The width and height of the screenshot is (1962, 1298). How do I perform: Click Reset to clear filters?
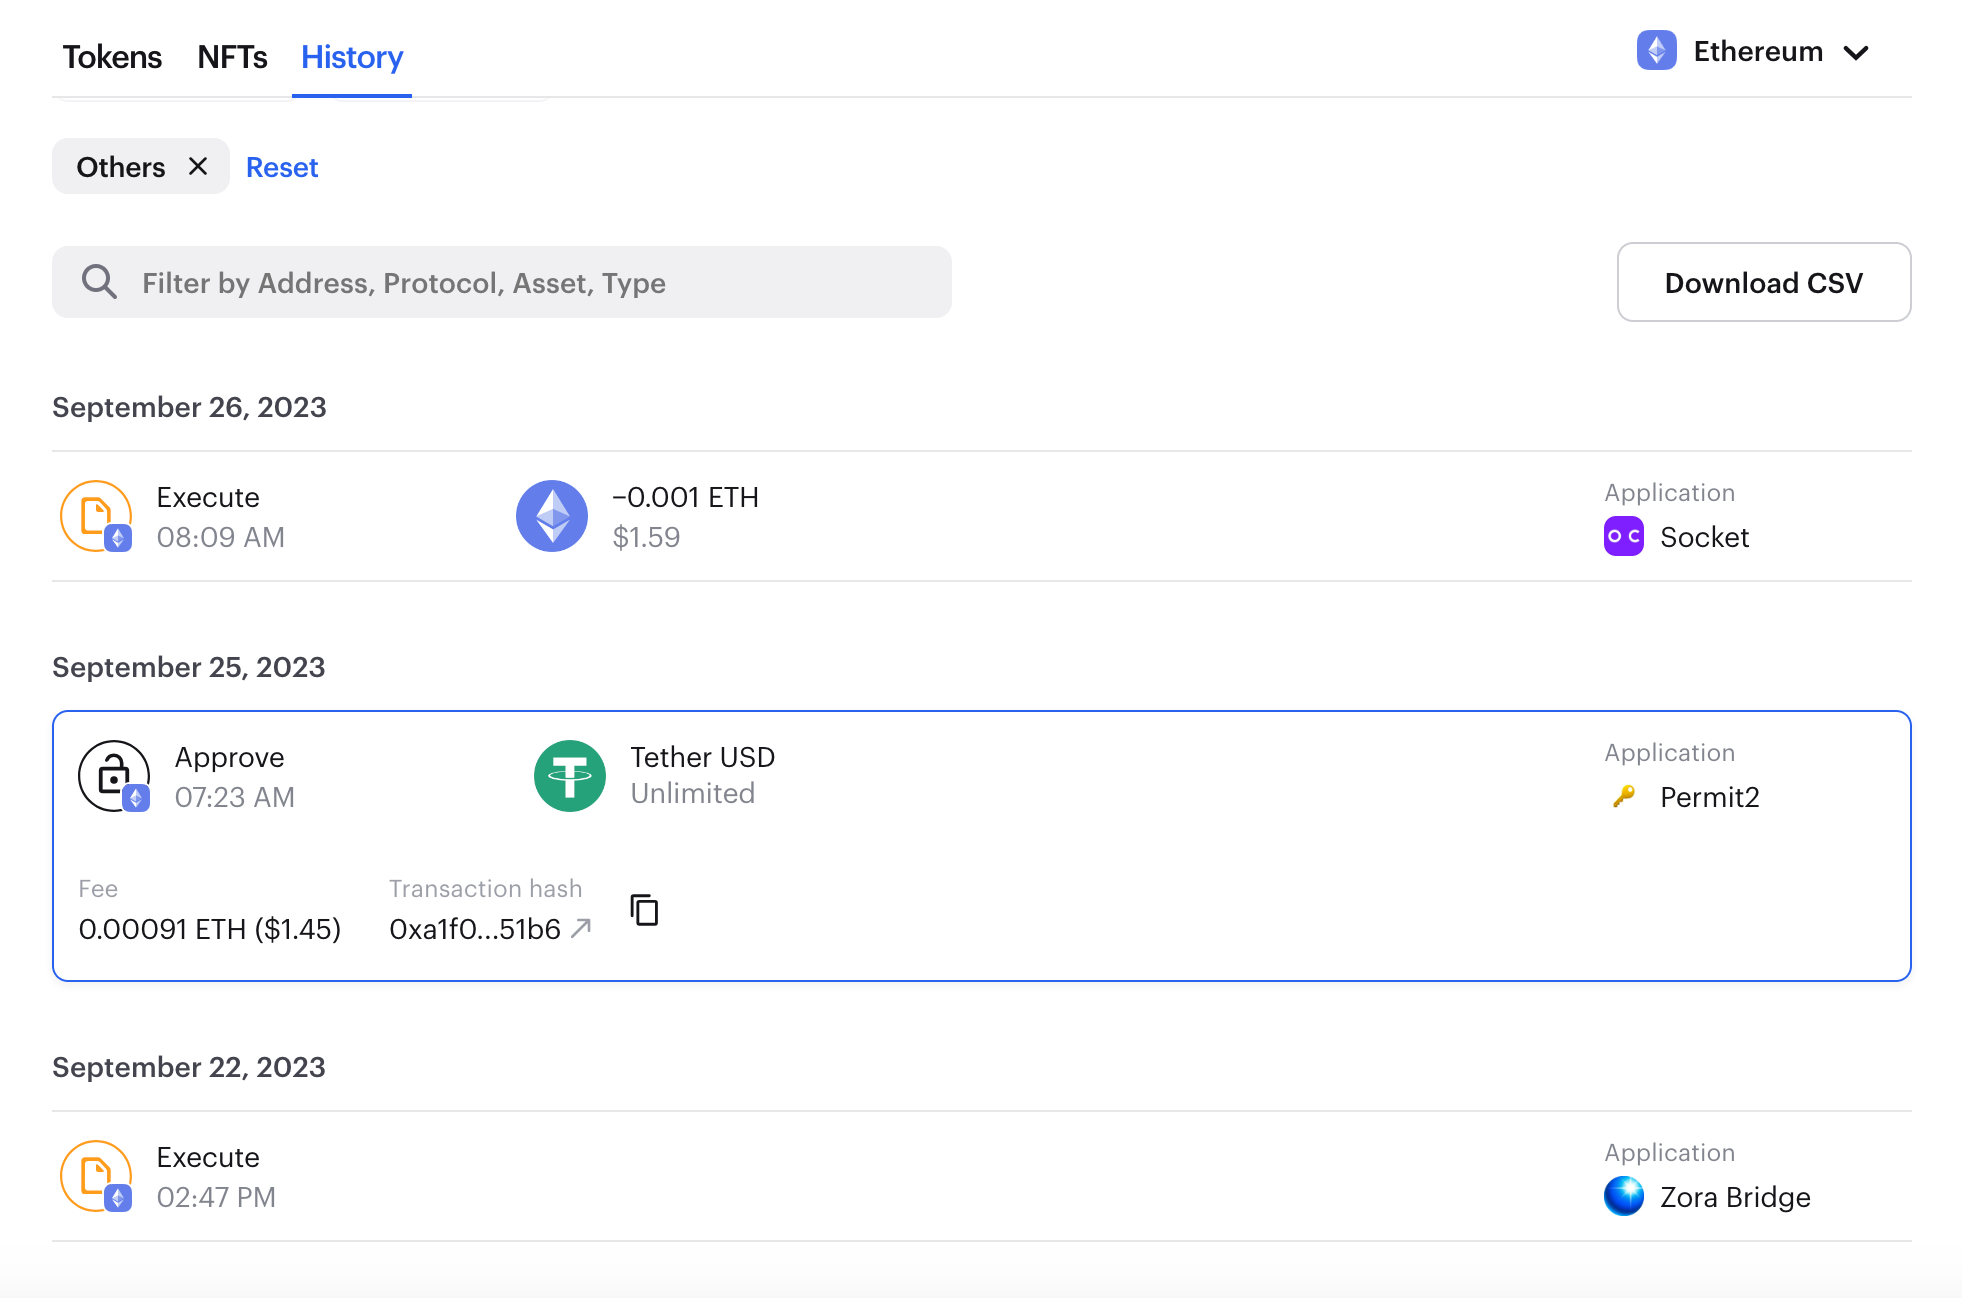[282, 167]
